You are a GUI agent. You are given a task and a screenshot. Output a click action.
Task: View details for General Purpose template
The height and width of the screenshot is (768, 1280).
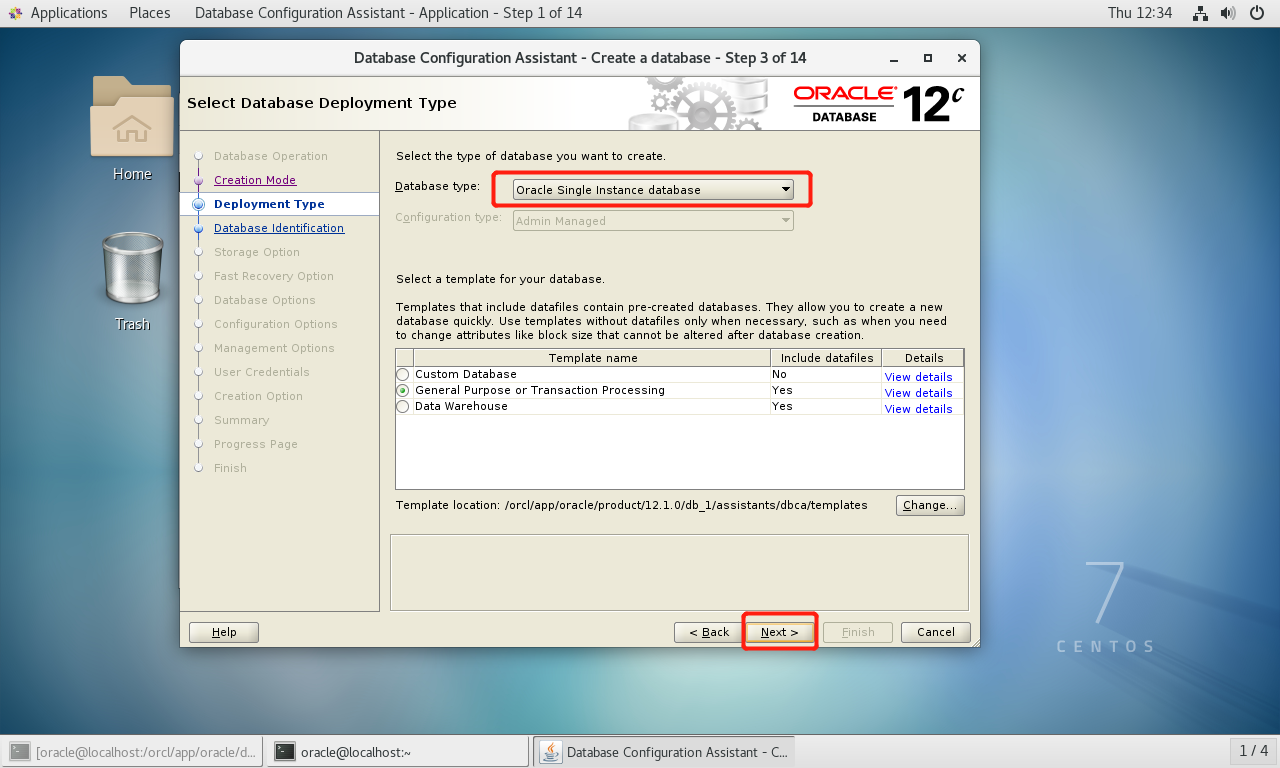tap(918, 393)
